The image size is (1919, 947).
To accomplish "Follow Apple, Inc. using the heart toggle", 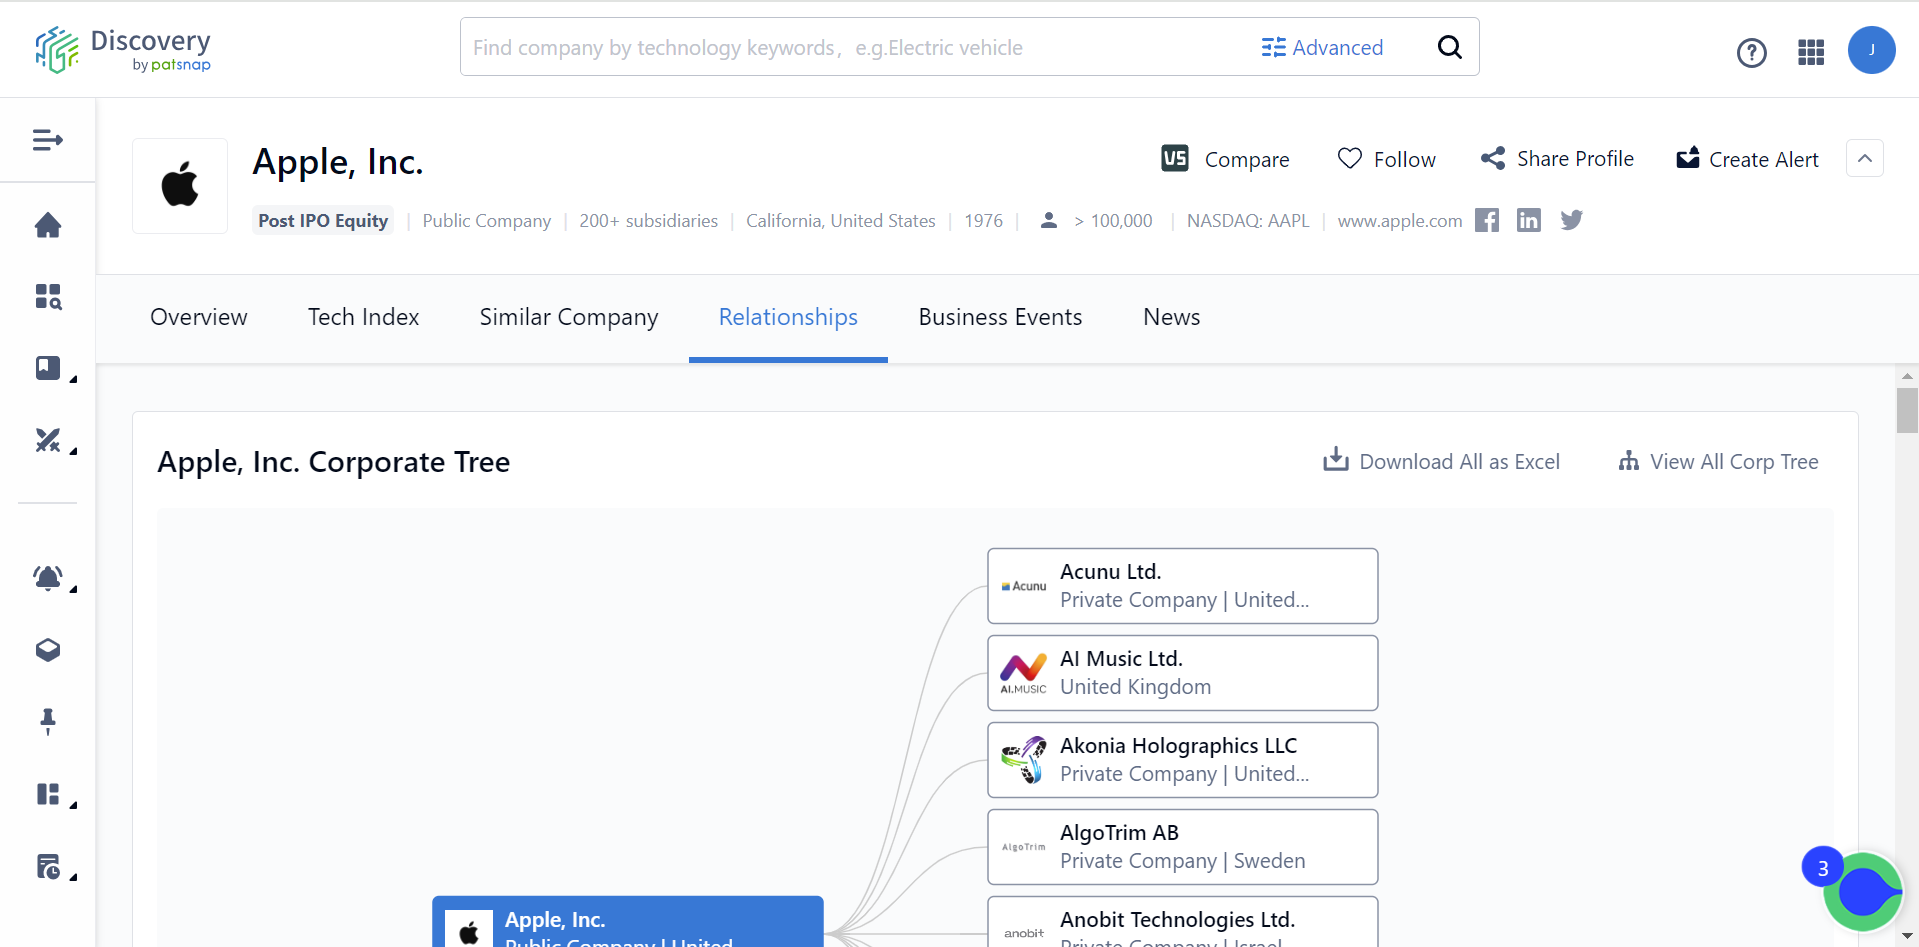I will point(1386,158).
